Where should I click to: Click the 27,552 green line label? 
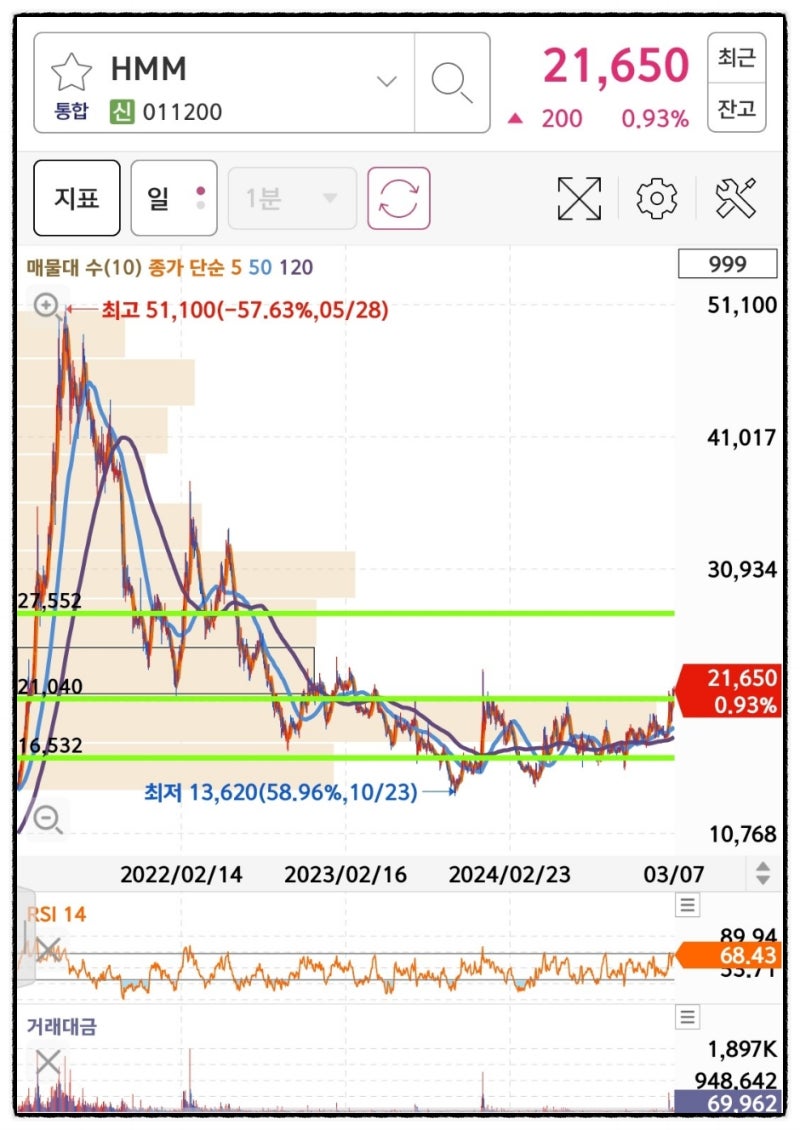pos(50,600)
